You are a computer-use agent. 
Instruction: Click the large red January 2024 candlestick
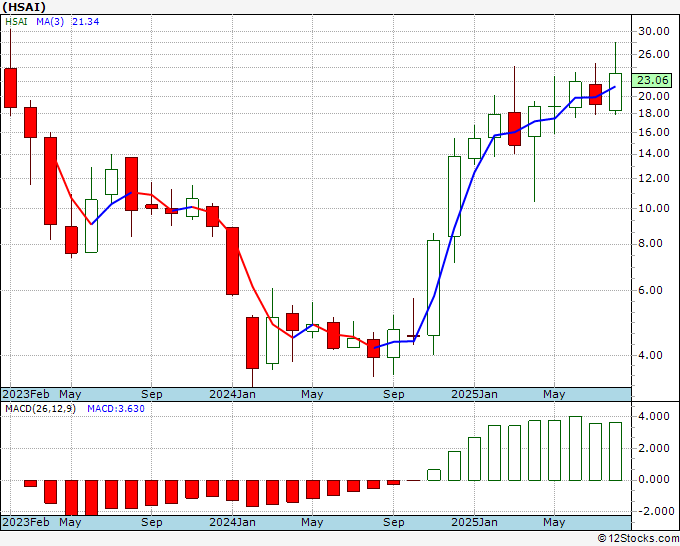pyautogui.click(x=232, y=261)
